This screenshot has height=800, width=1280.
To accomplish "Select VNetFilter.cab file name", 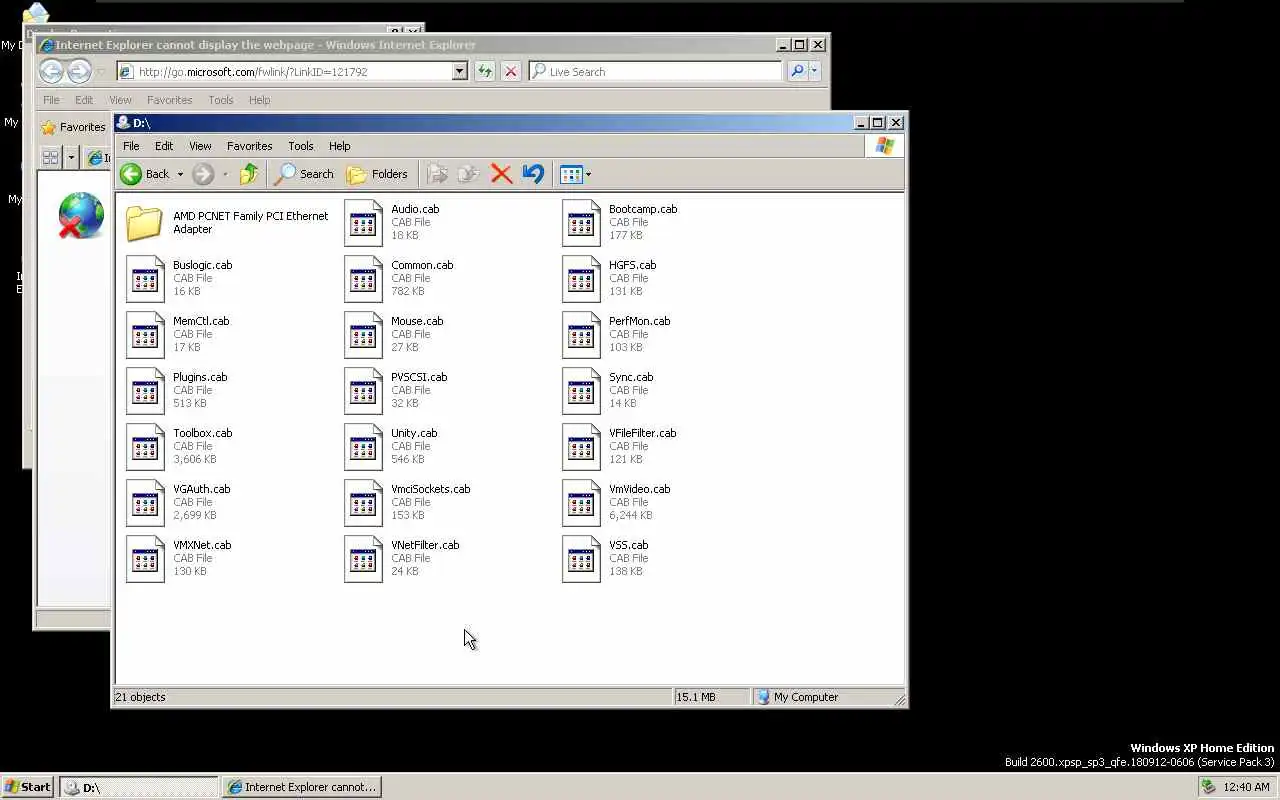I will [x=425, y=545].
